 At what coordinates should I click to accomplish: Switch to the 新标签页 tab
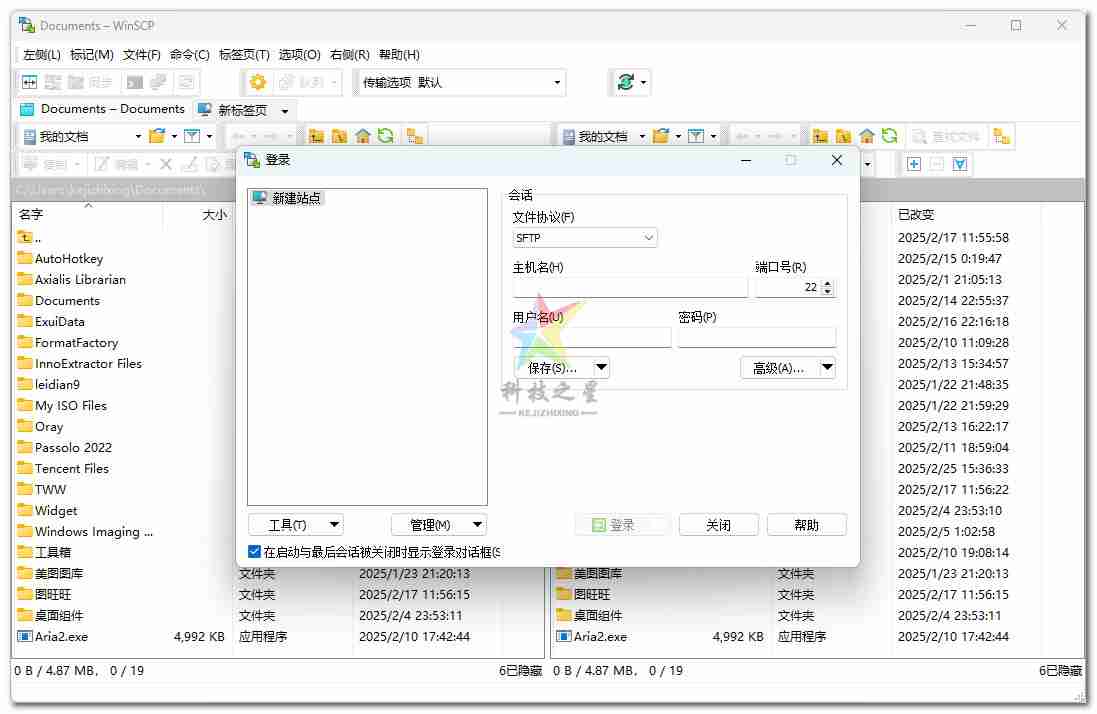pyautogui.click(x=241, y=110)
